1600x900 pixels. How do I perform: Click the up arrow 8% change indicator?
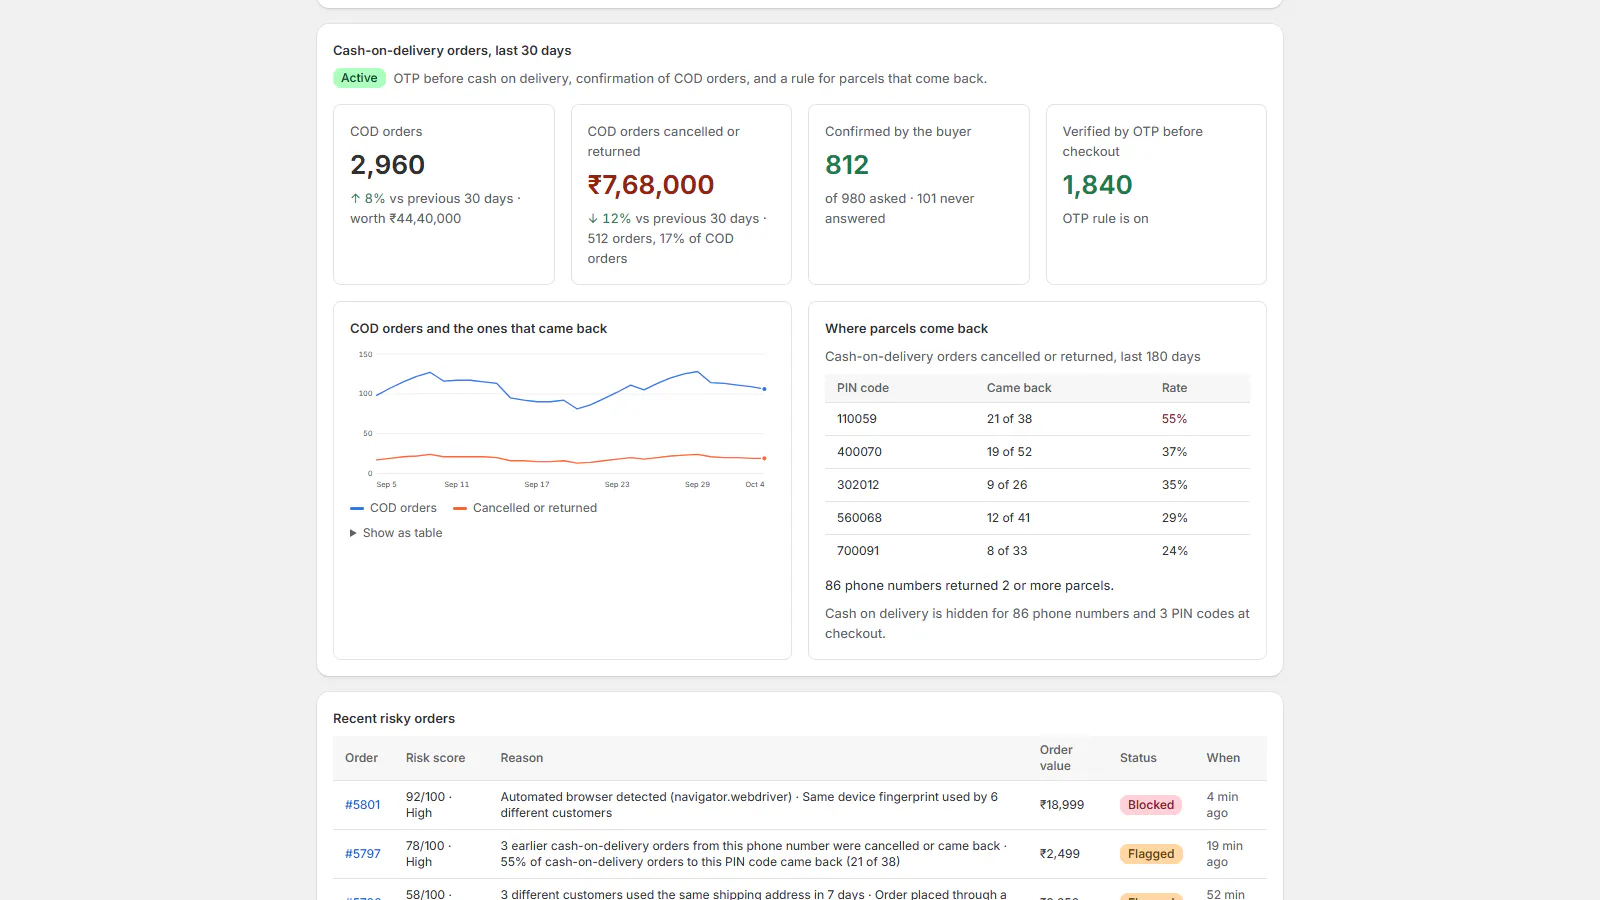(x=367, y=199)
